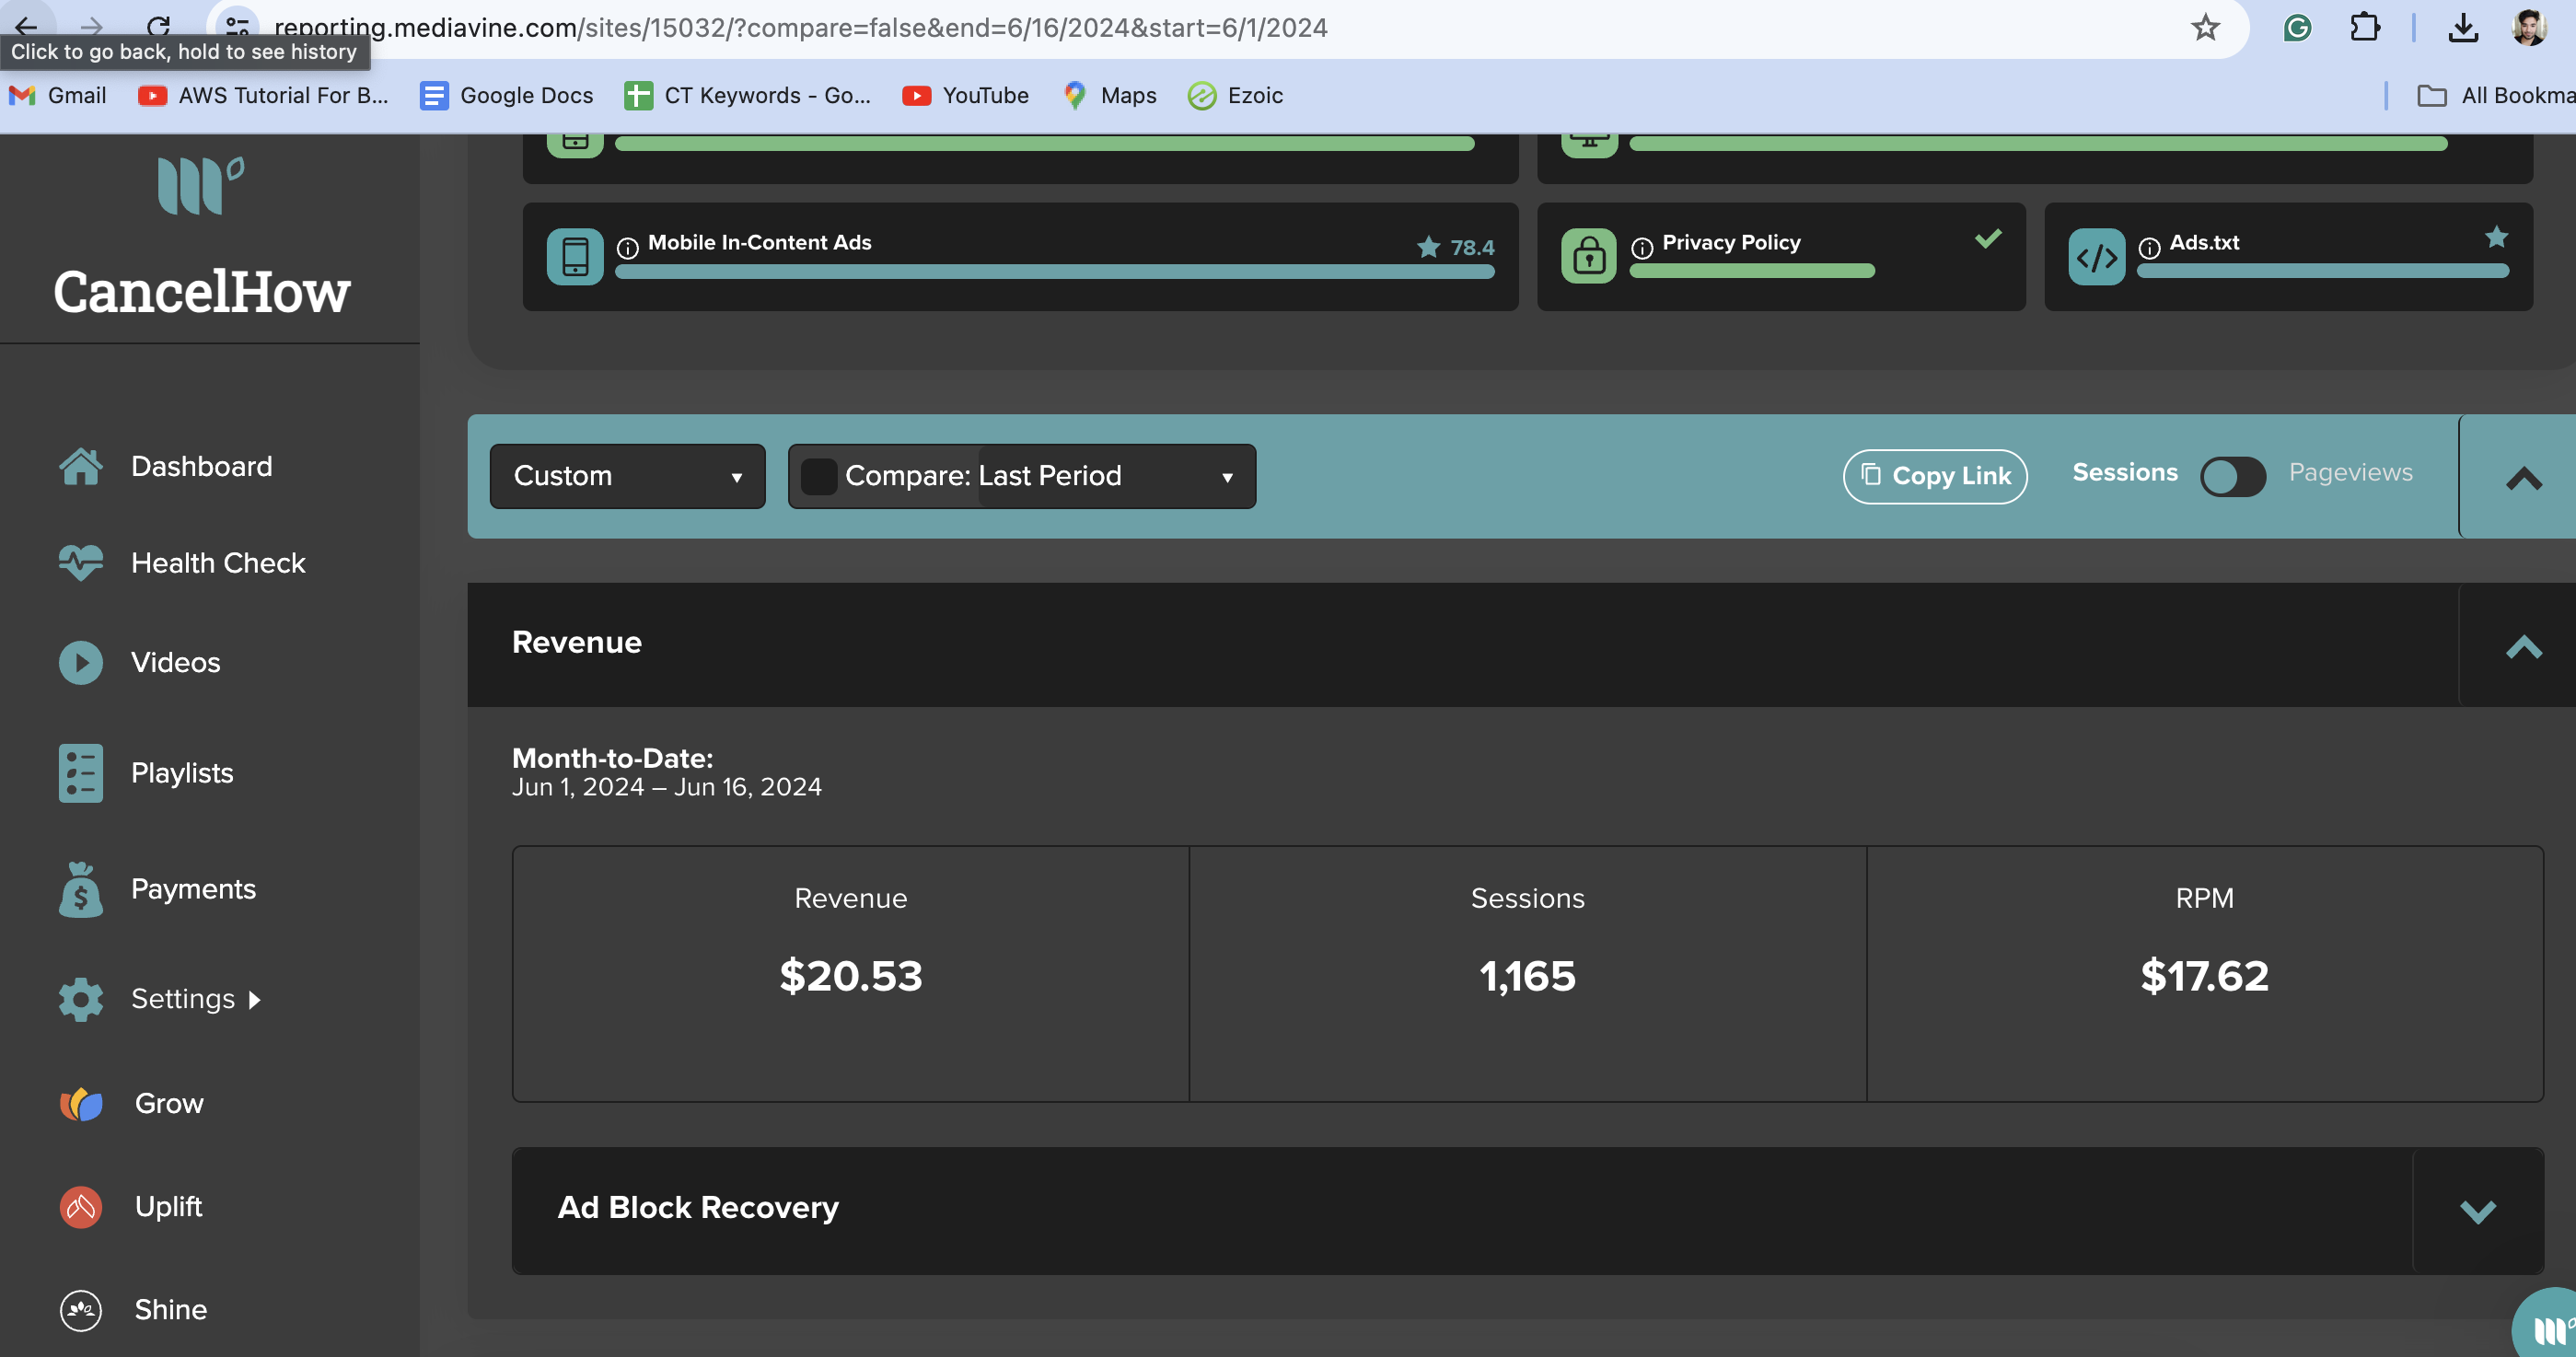This screenshot has width=2576, height=1357.
Task: Open the Custom date range dropdown
Action: (627, 476)
